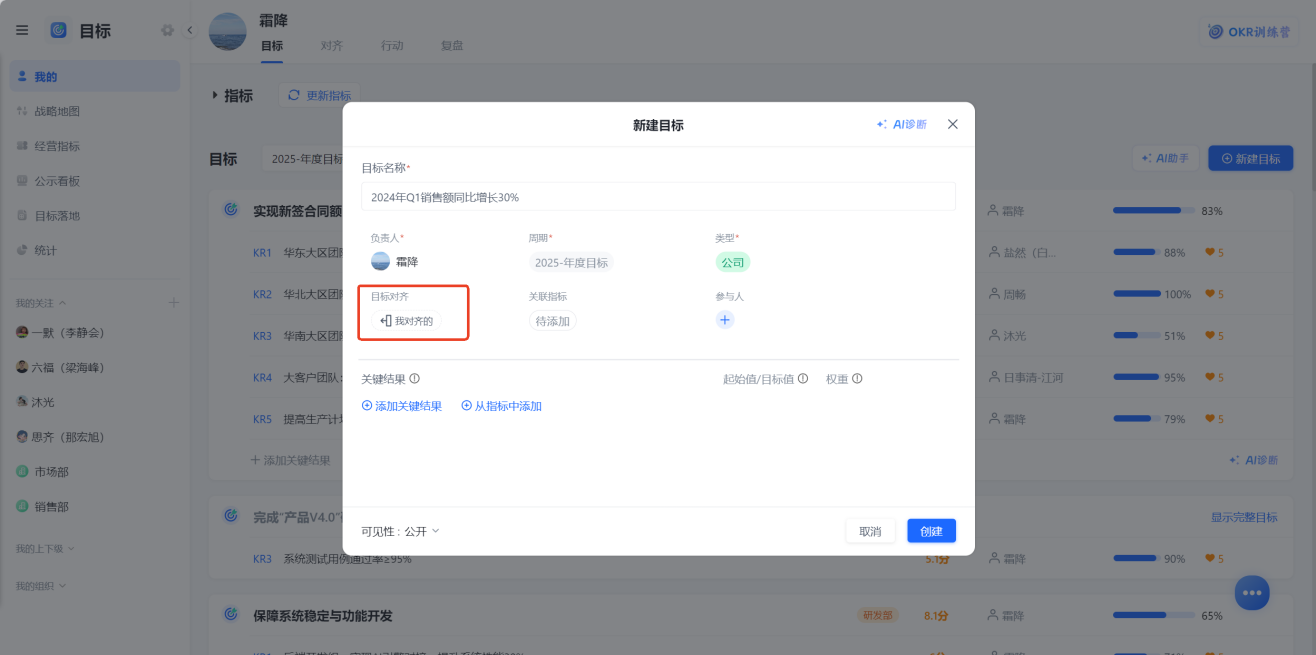Image resolution: width=1316 pixels, height=655 pixels.
Task: Click the 霜降 profile avatar at top
Action: pyautogui.click(x=227, y=31)
